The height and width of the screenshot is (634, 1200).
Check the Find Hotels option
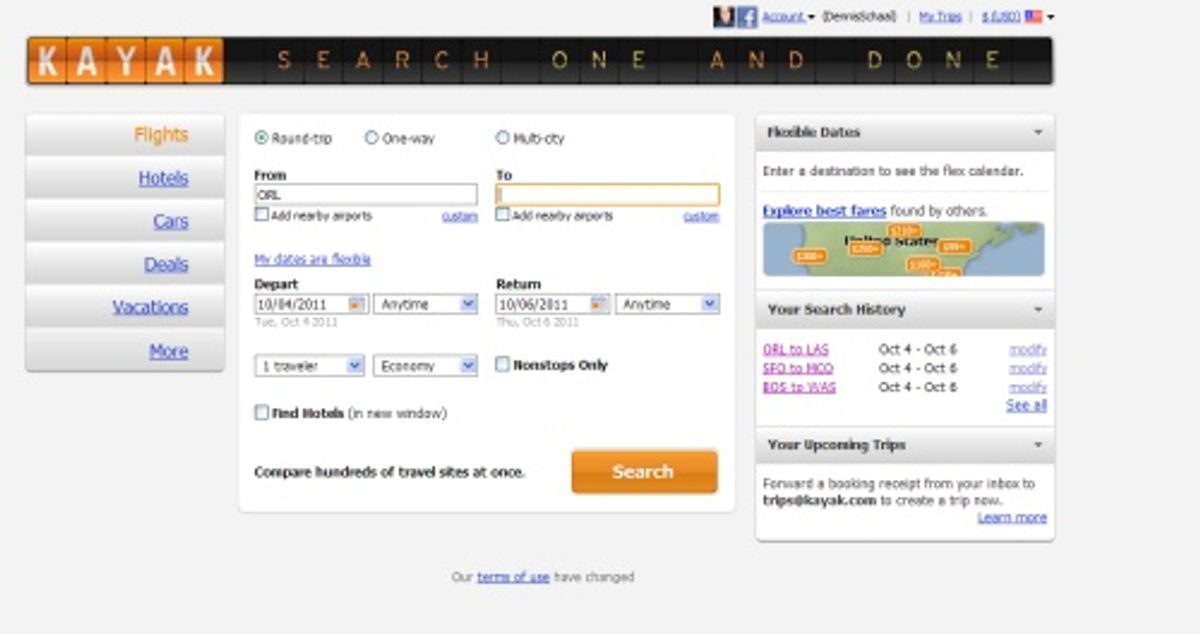click(x=262, y=412)
